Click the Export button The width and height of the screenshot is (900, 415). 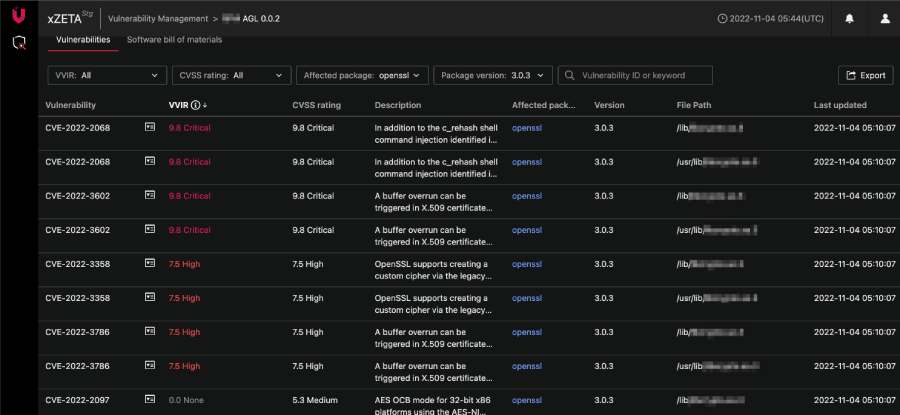coord(865,75)
